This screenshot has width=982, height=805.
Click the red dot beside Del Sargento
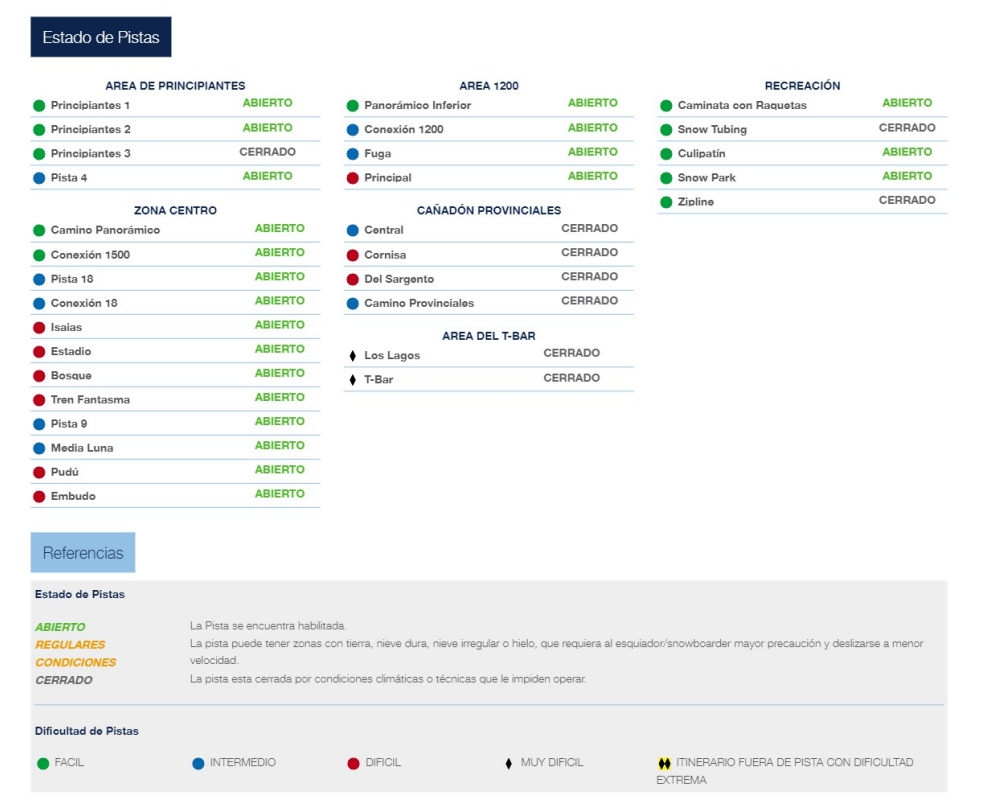point(353,280)
